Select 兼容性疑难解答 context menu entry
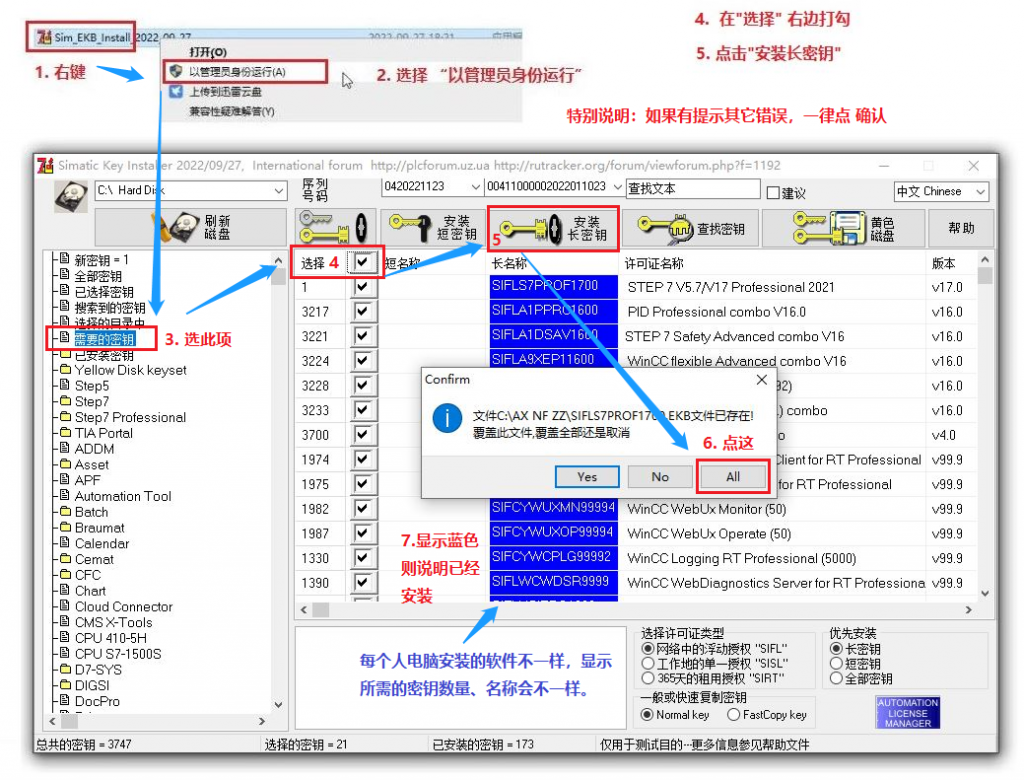This screenshot has width=1024, height=780. click(x=231, y=111)
